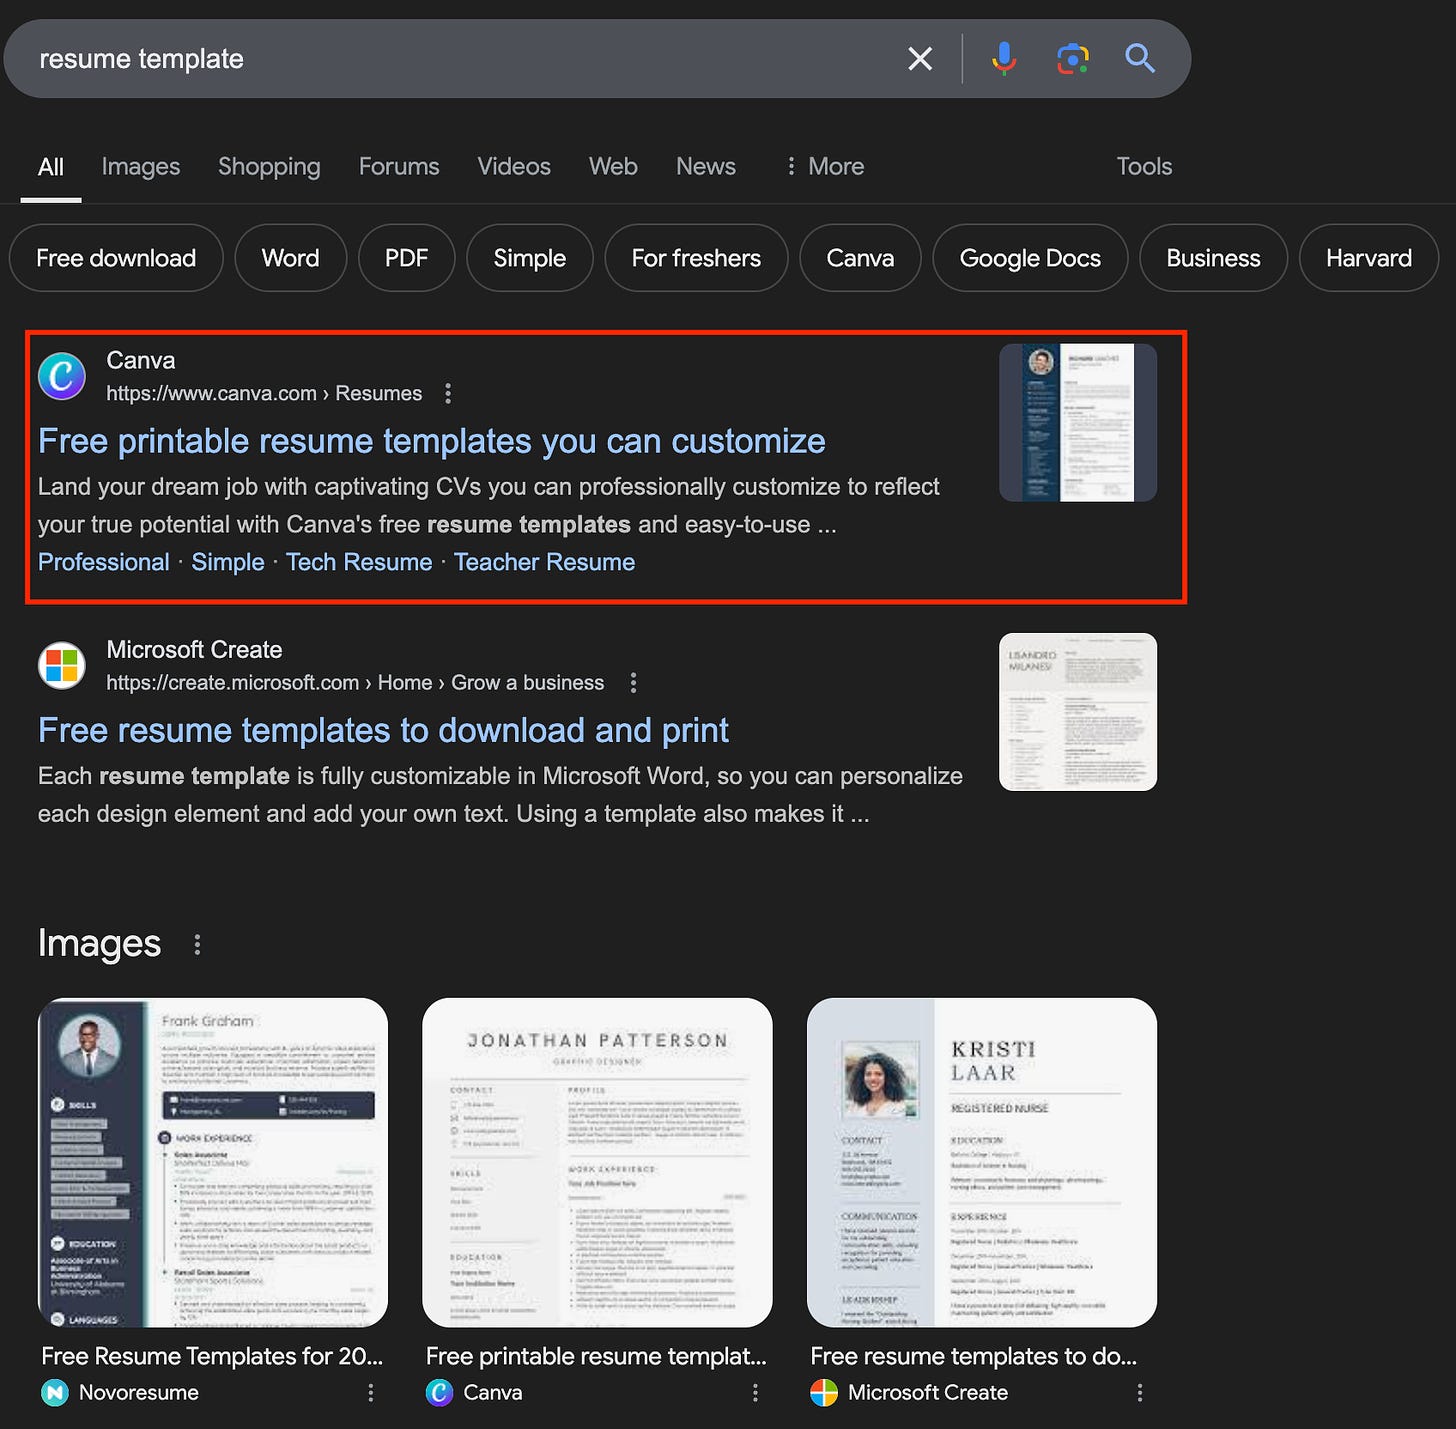This screenshot has height=1429, width=1456.
Task: Apply the PDF filter chip
Action: pos(406,258)
